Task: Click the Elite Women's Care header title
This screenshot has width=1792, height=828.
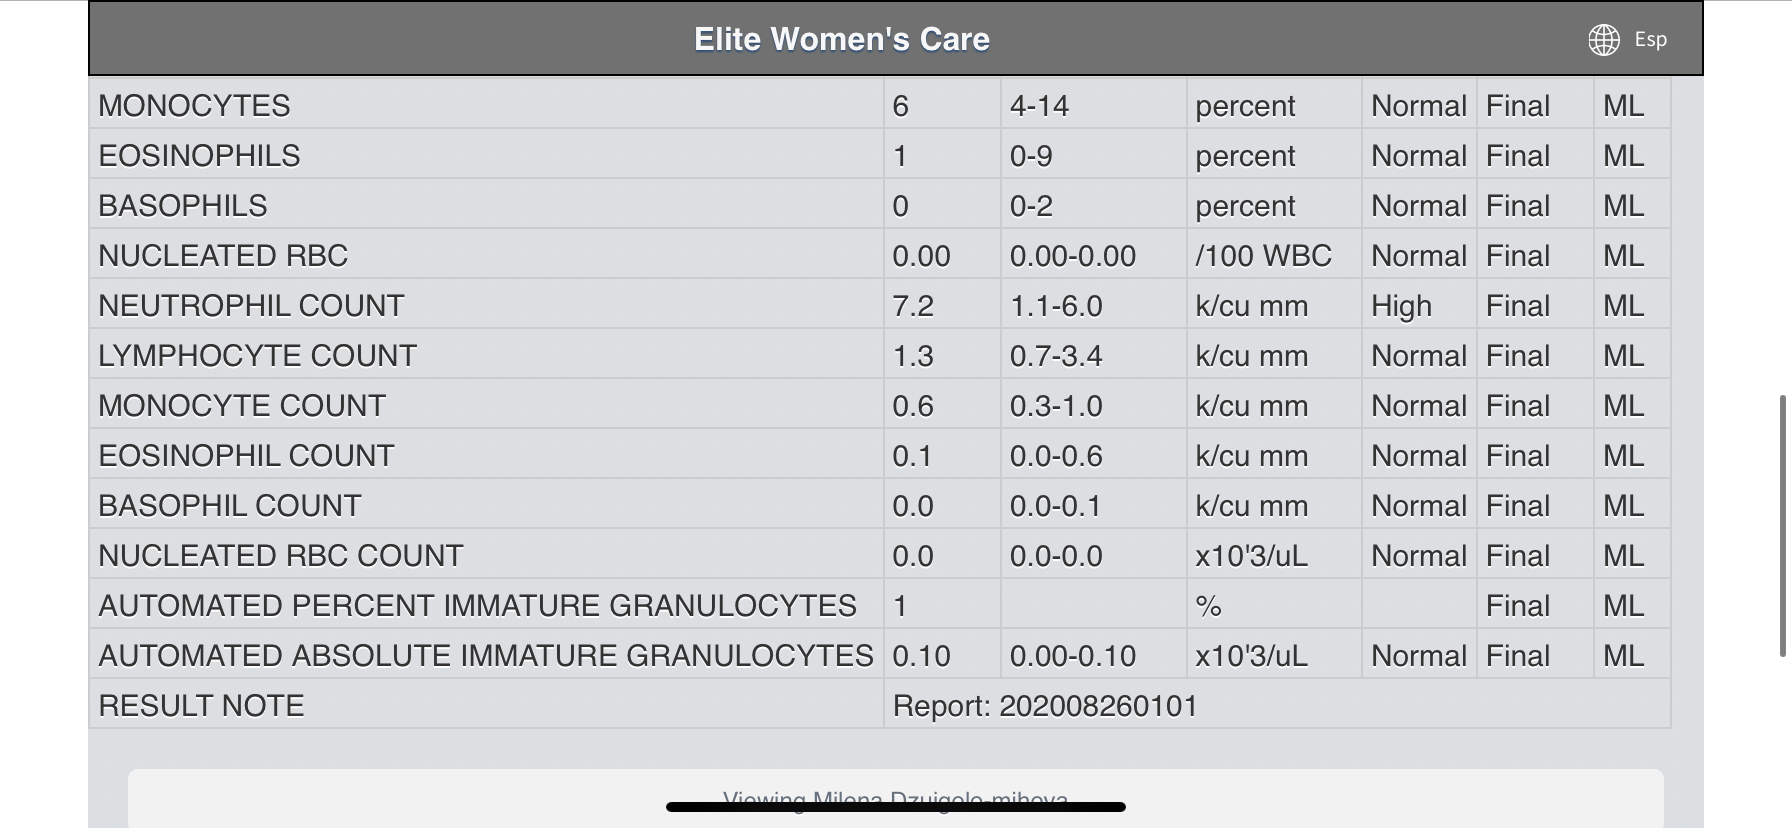Action: 842,40
